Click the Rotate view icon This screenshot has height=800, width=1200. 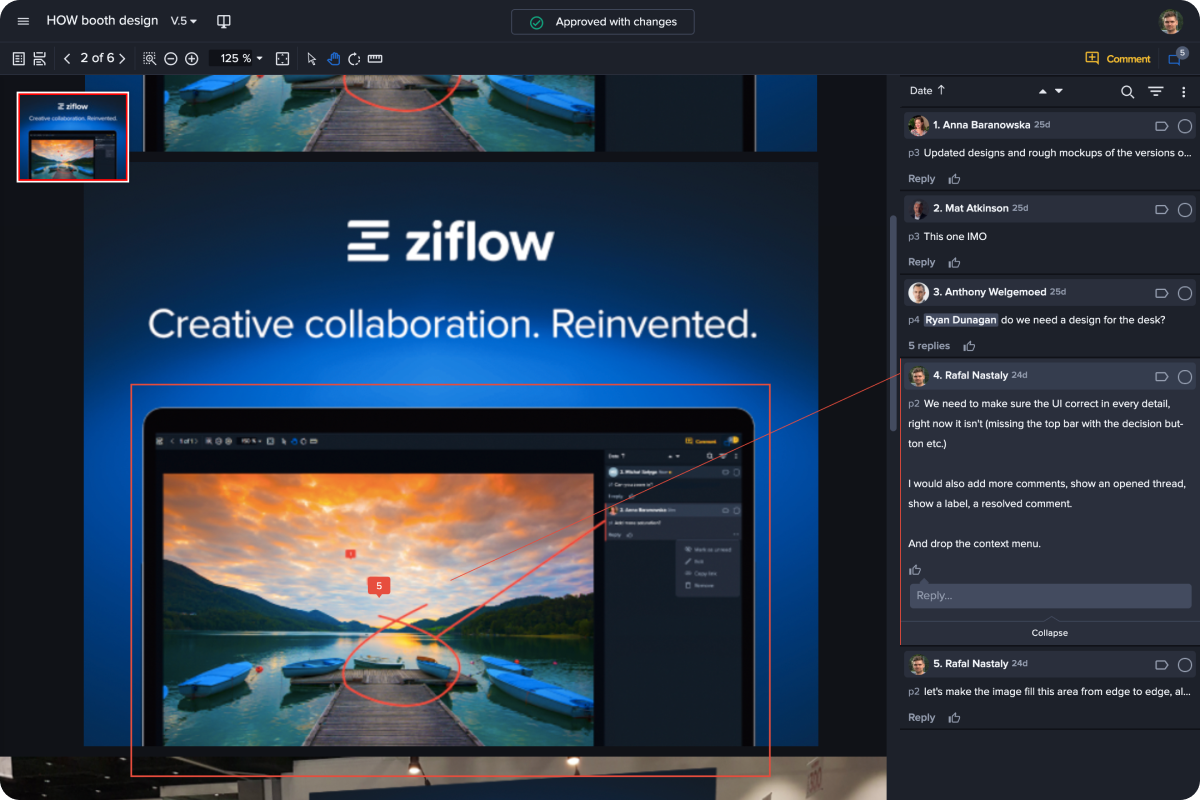coord(353,58)
